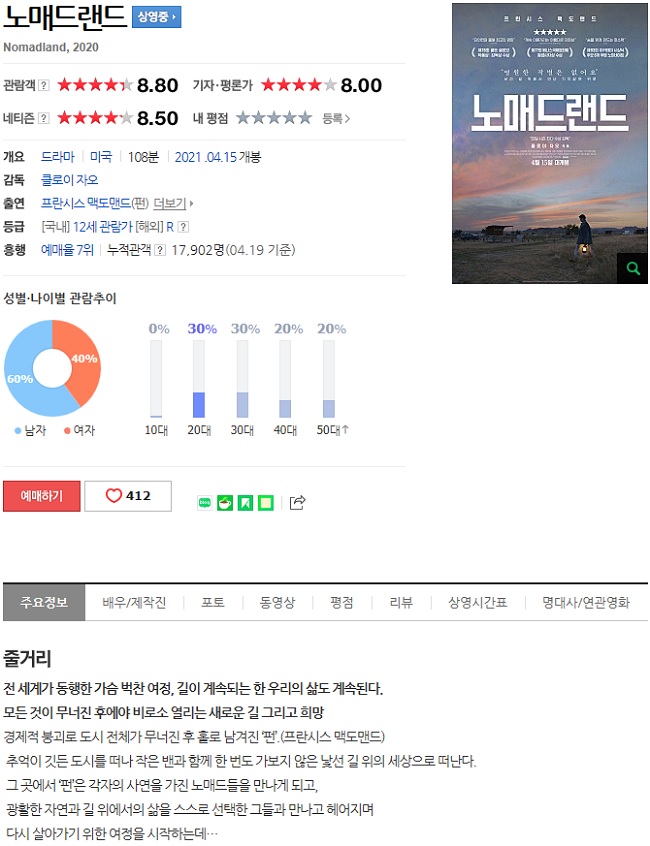Open 등록 to register my rating
This screenshot has height=846, width=650.
click(x=336, y=118)
